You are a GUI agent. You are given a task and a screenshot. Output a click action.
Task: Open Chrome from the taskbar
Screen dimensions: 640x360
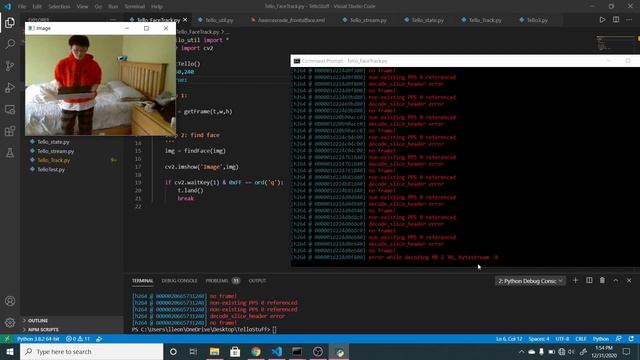point(256,351)
